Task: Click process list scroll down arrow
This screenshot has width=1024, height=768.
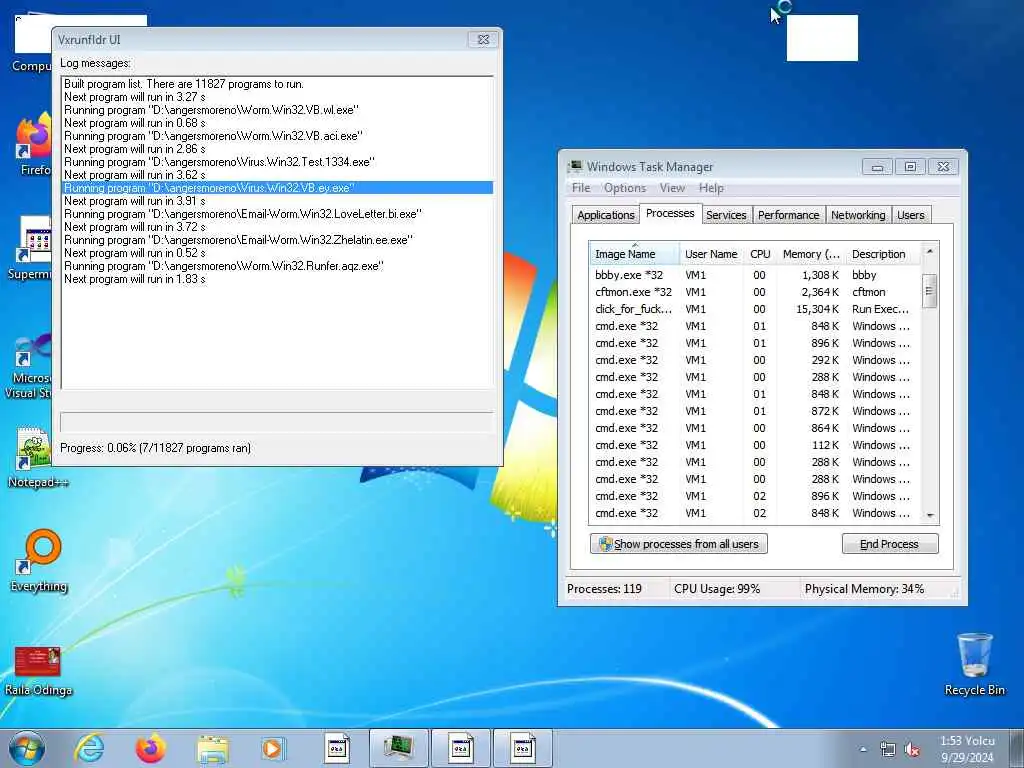Action: 930,515
